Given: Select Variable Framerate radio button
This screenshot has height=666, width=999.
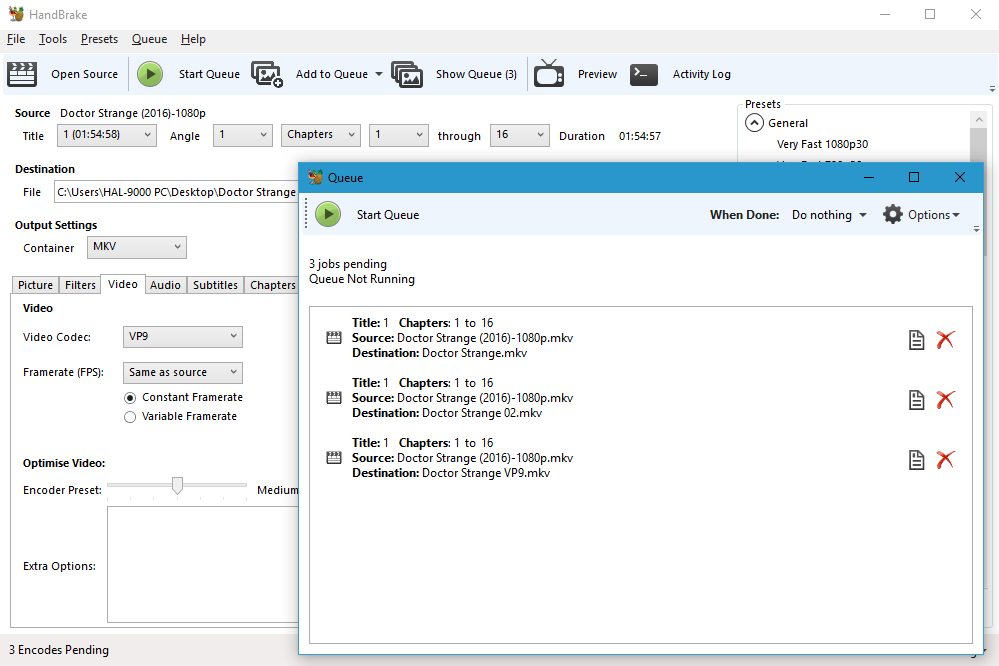Looking at the screenshot, I should (130, 416).
